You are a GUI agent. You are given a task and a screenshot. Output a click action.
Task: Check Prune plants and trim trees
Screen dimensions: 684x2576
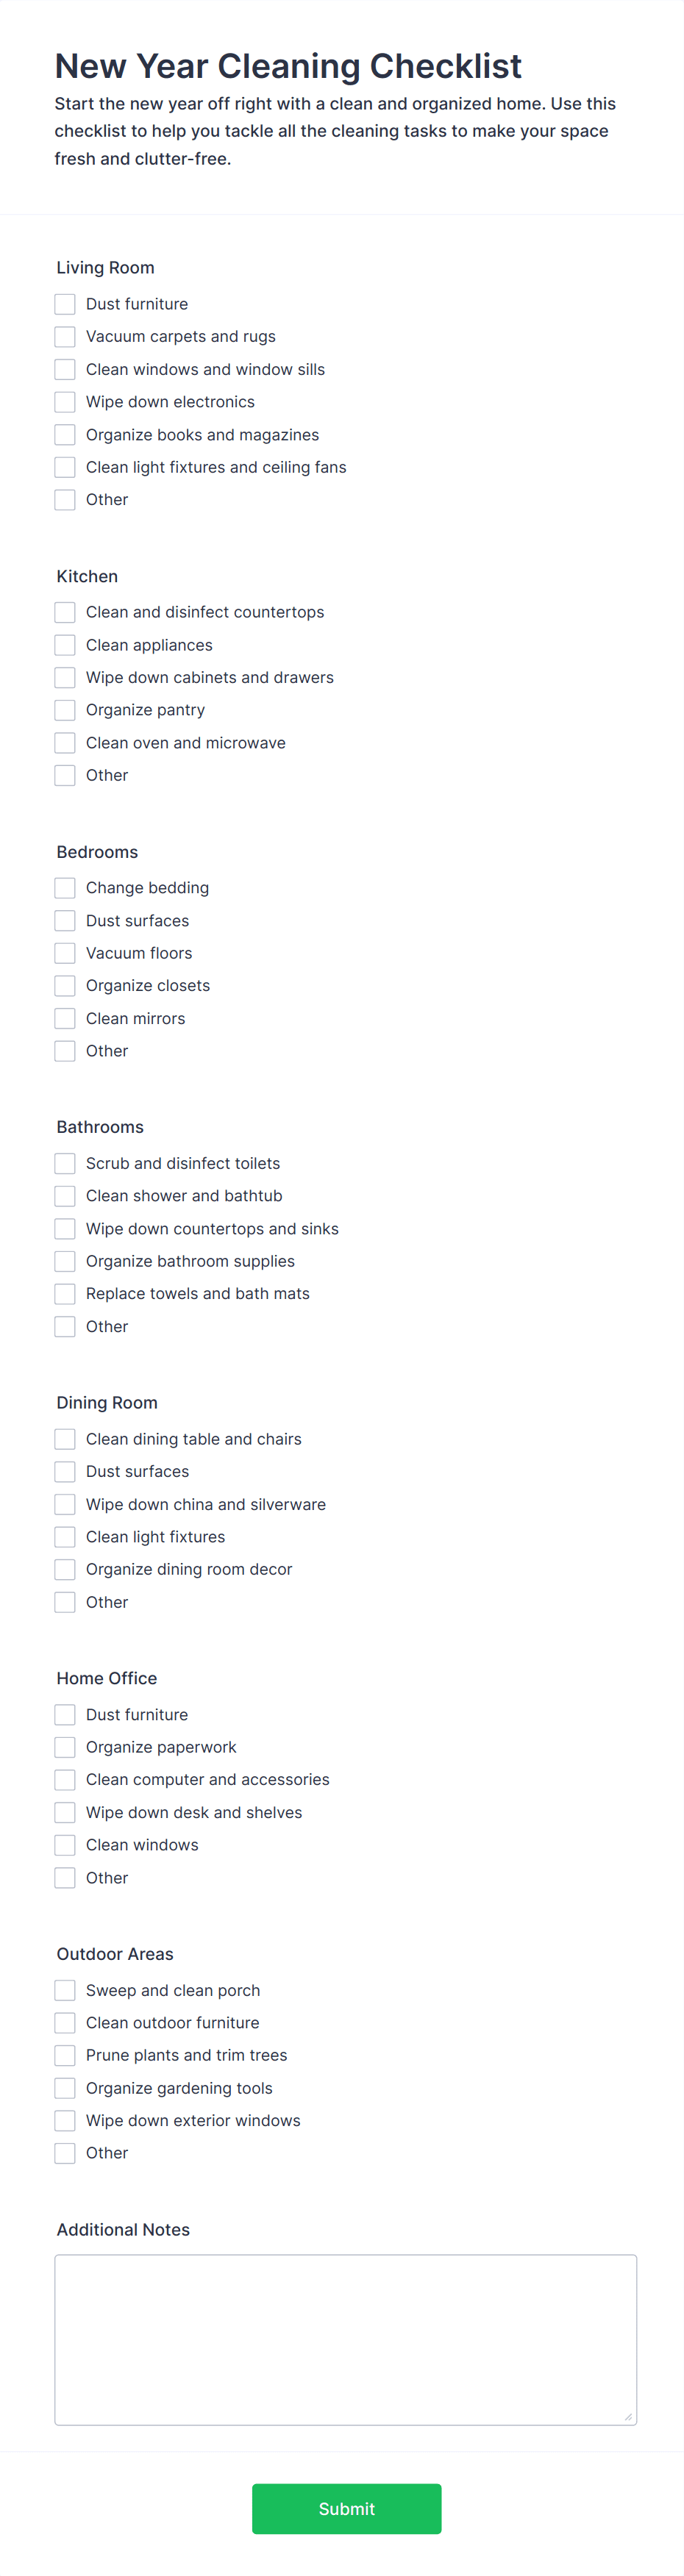(65, 2055)
